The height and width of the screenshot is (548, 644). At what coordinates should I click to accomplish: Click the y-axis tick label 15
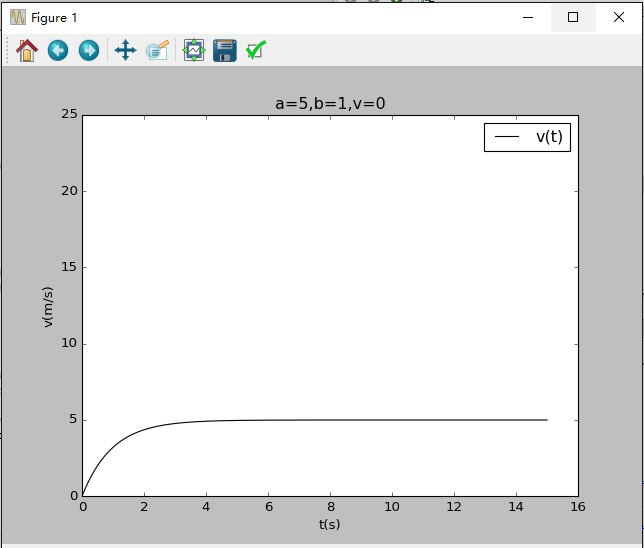tap(69, 267)
